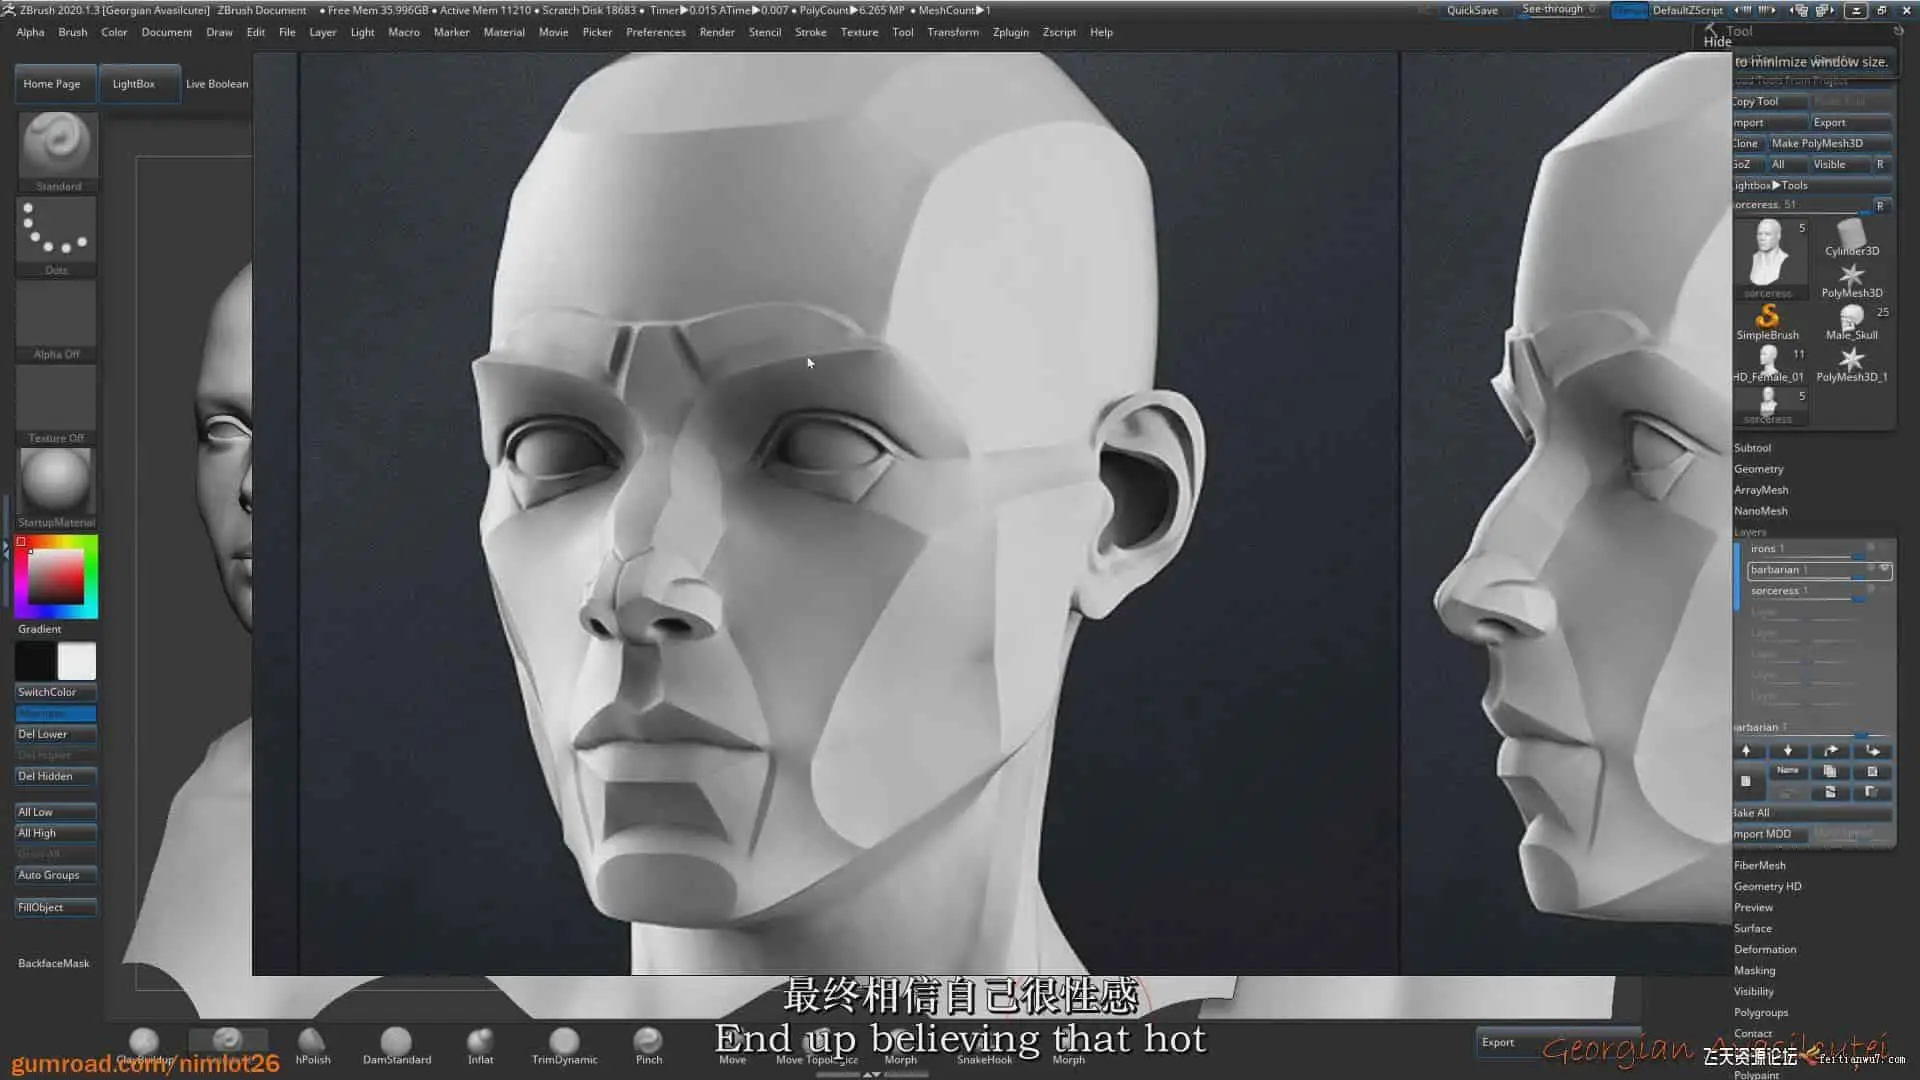Select the hPolish brush
This screenshot has width=1920, height=1080.
(312, 1043)
